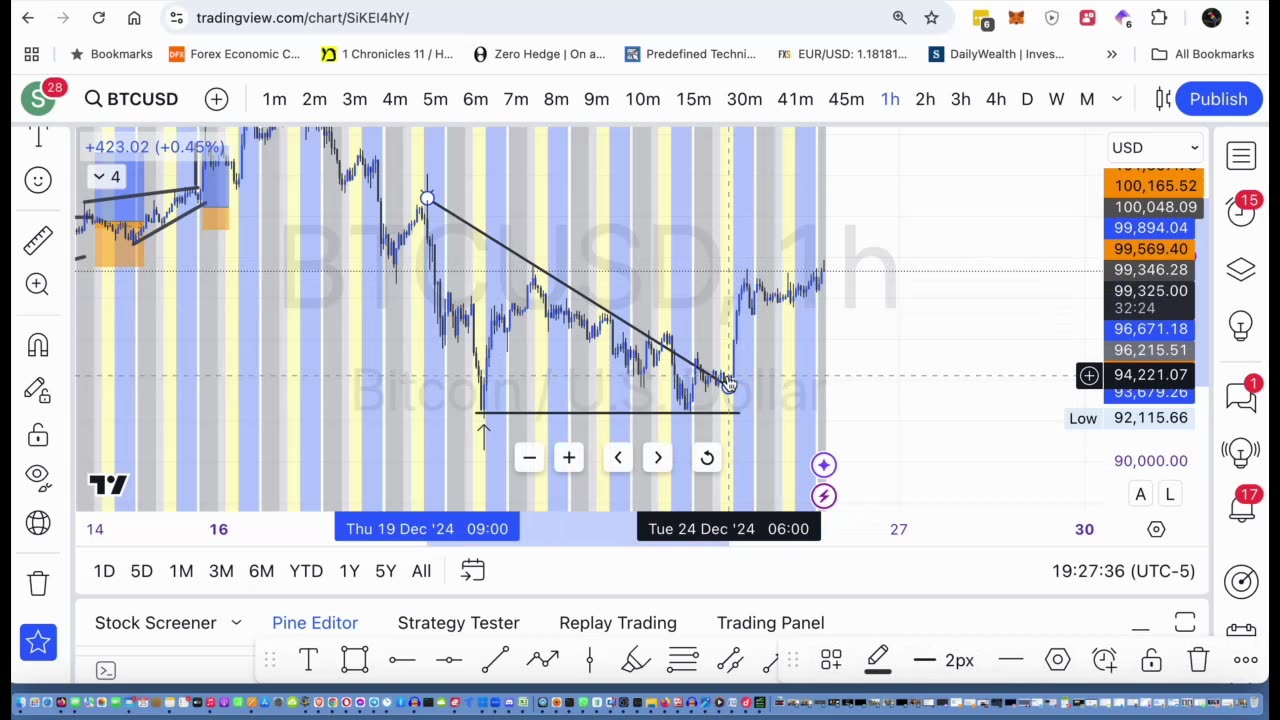The width and height of the screenshot is (1280, 720).
Task: Expand the timeframe list chevron after M
Action: pyautogui.click(x=1117, y=99)
